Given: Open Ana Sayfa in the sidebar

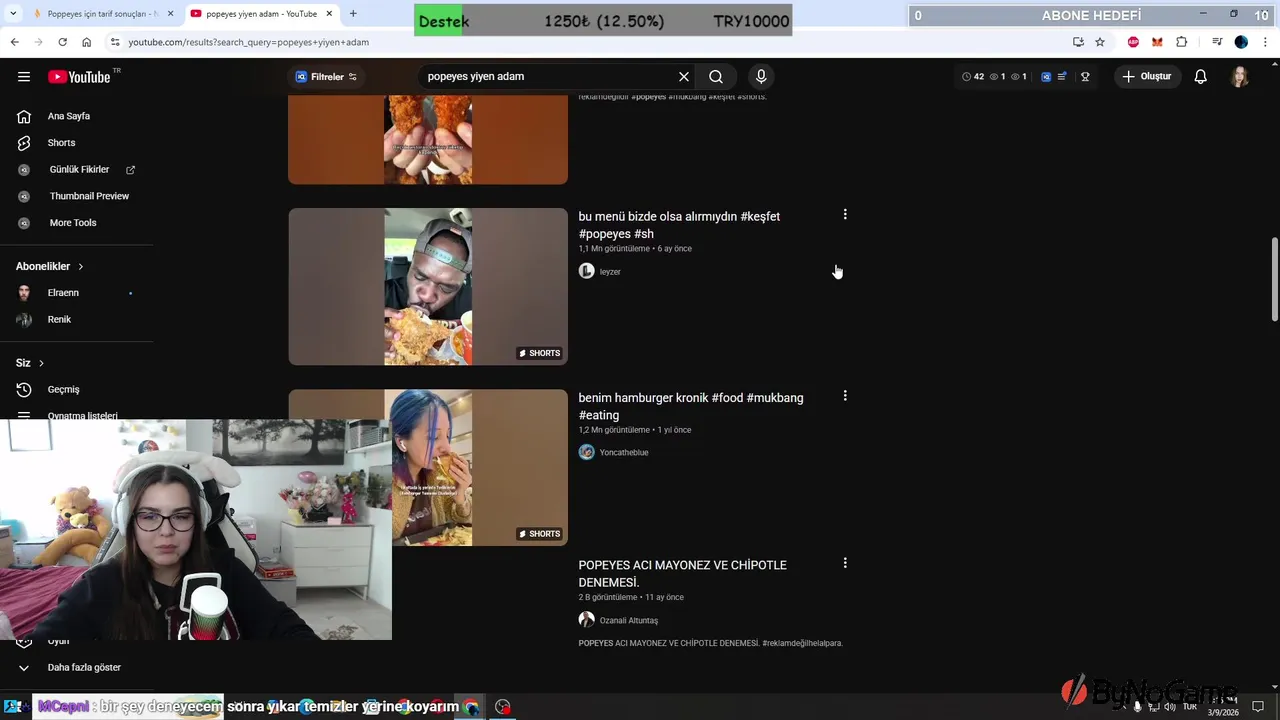Looking at the screenshot, I should click(69, 116).
